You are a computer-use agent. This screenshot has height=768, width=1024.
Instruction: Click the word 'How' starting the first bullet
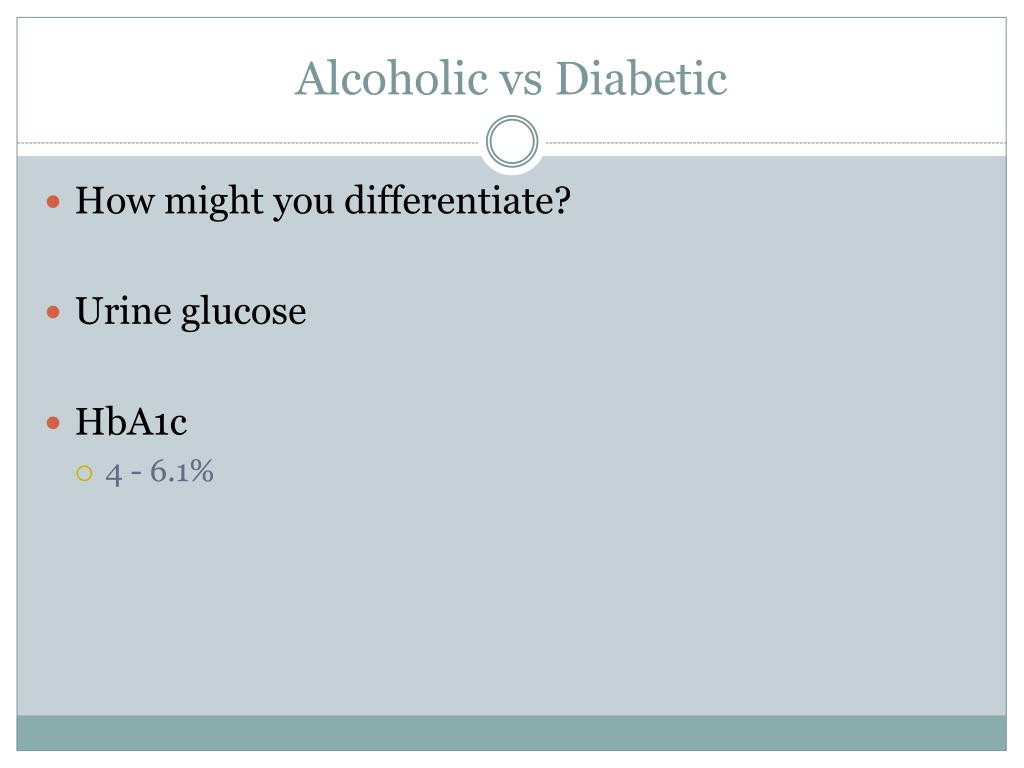pos(115,200)
